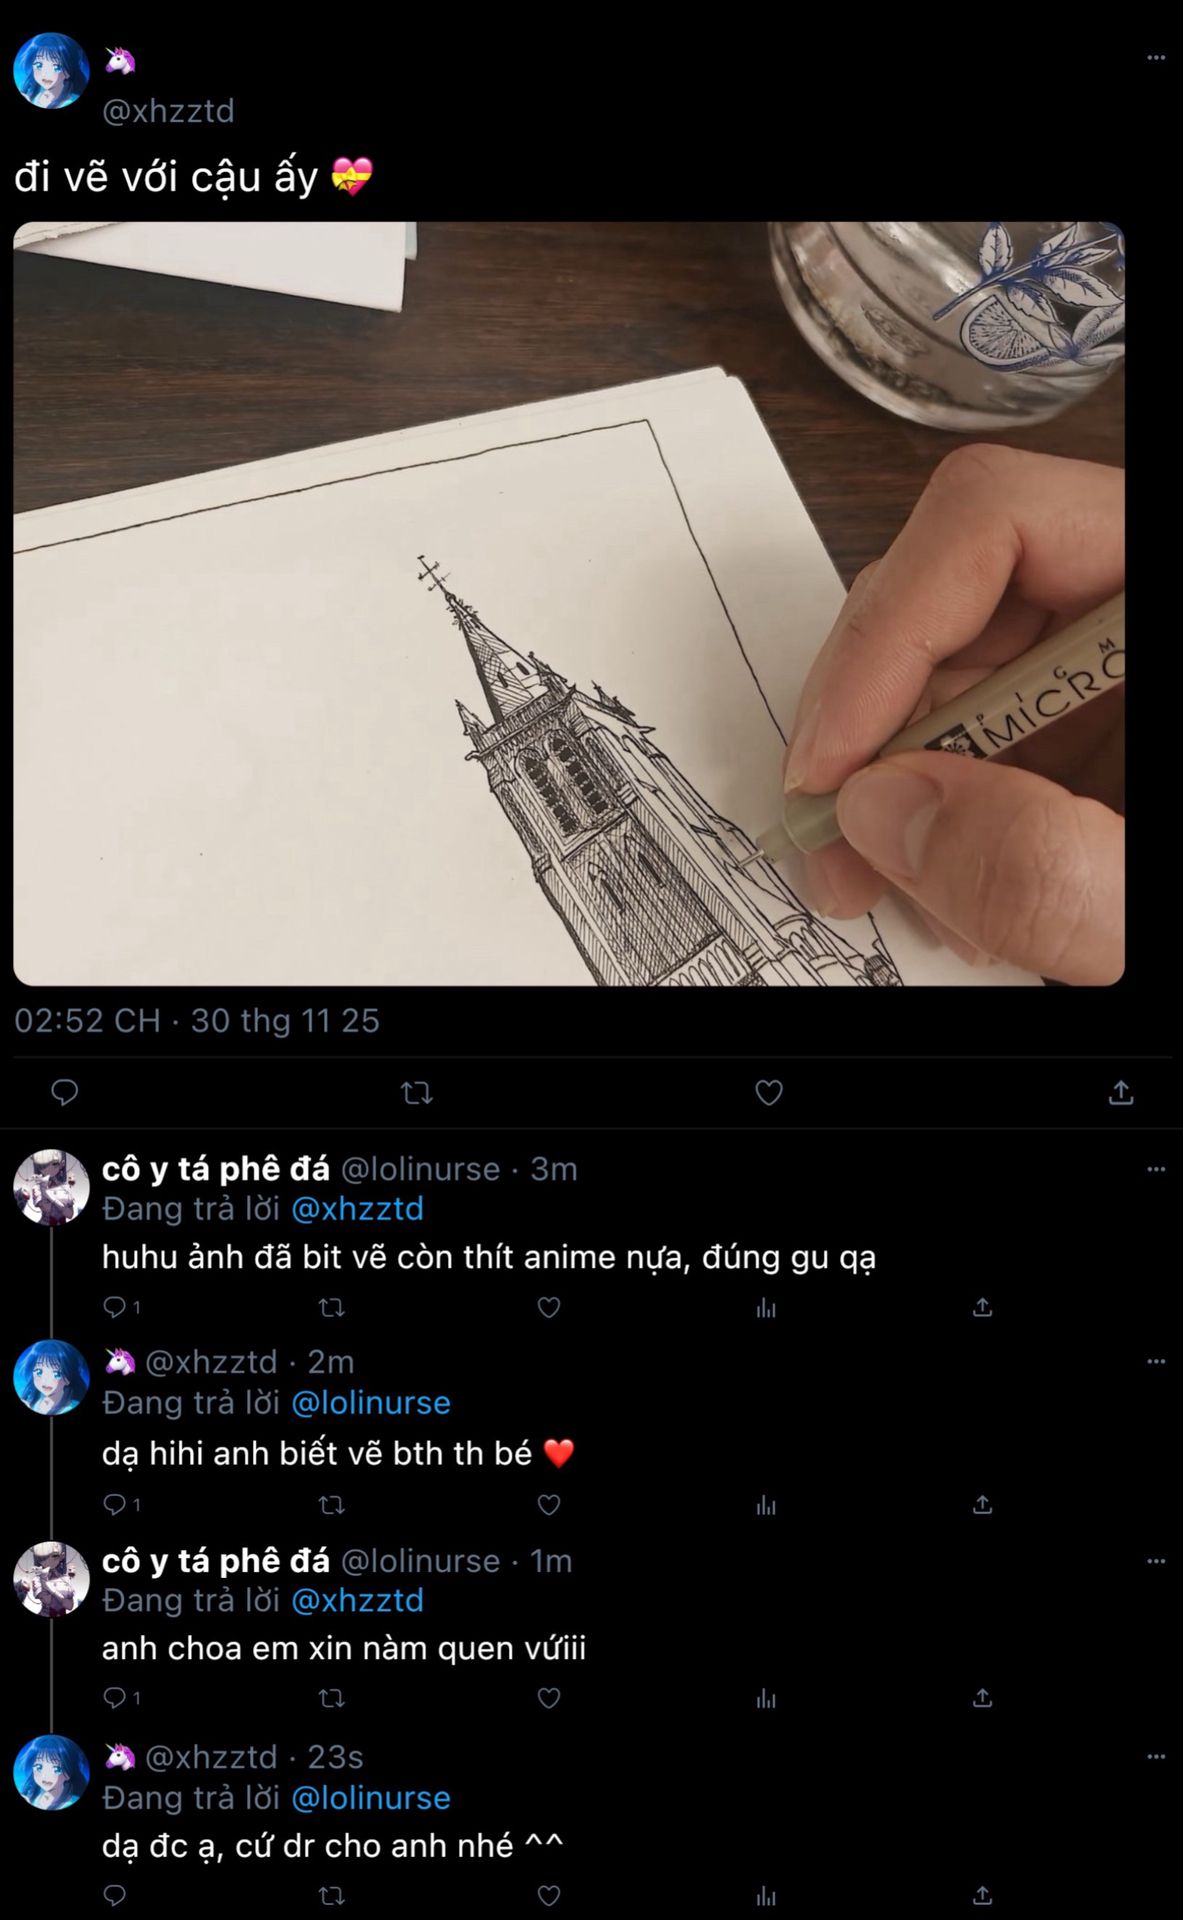
Task: Open the @xhzztd profile avatar at the top
Action: (51, 70)
